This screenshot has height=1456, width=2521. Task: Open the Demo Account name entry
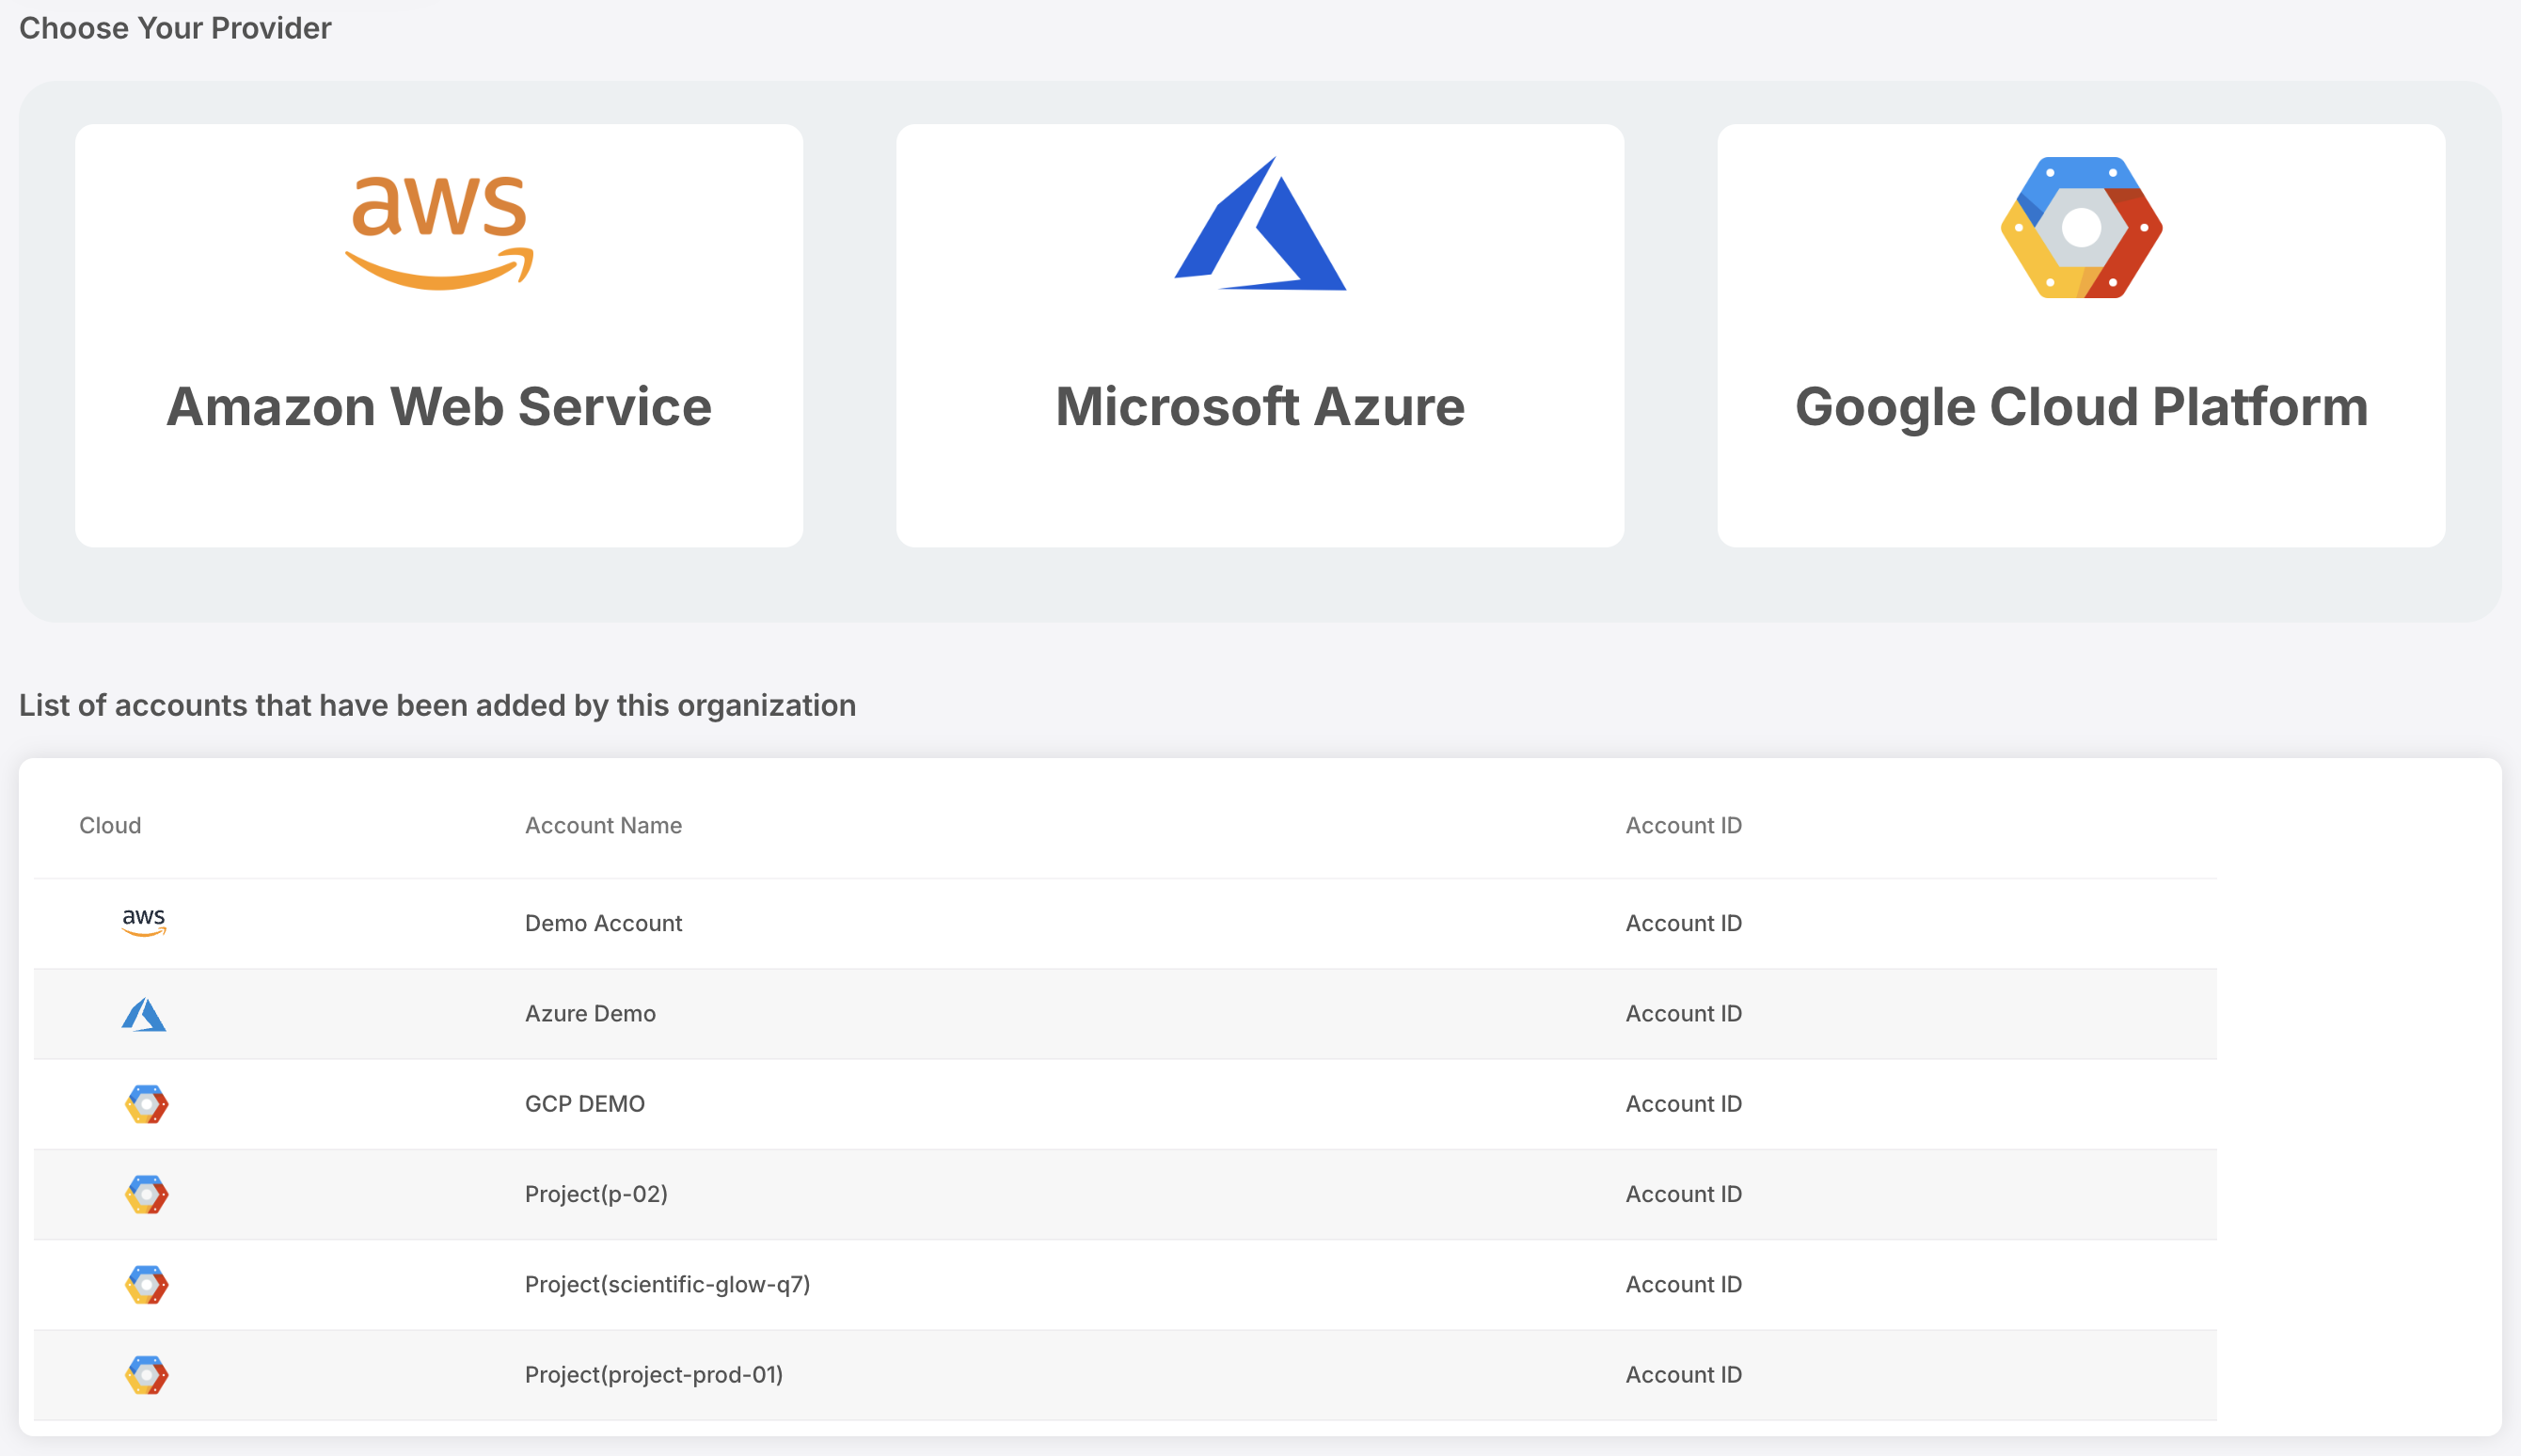pos(603,923)
